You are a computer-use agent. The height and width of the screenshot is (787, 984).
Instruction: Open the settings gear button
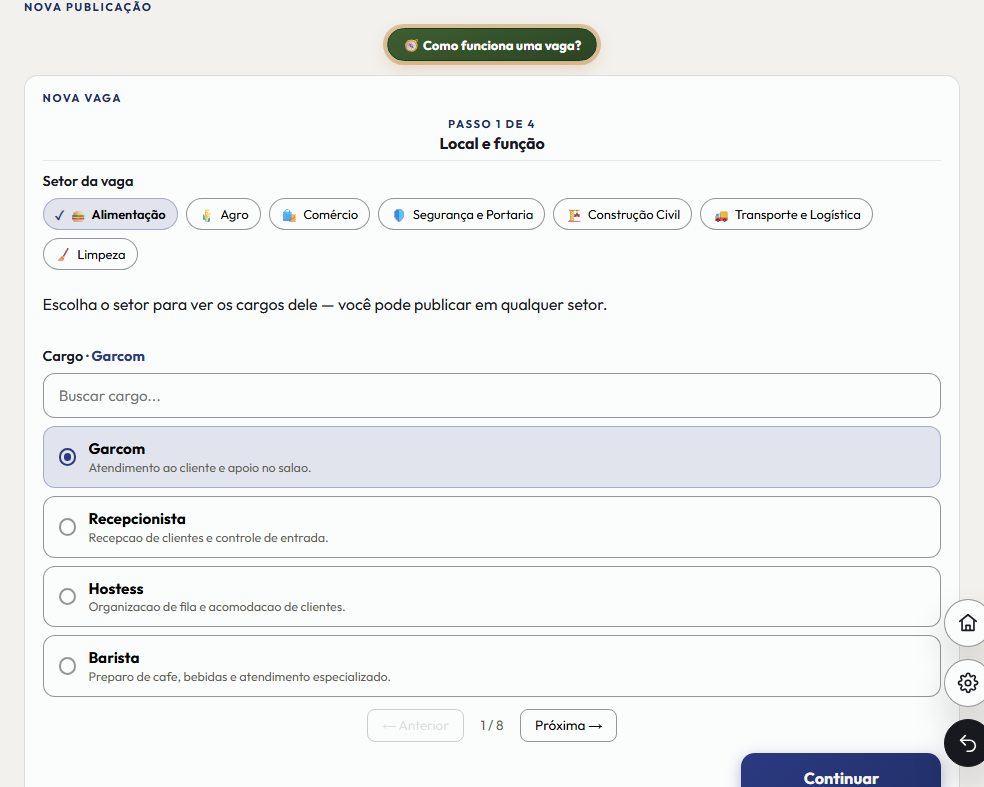967,682
